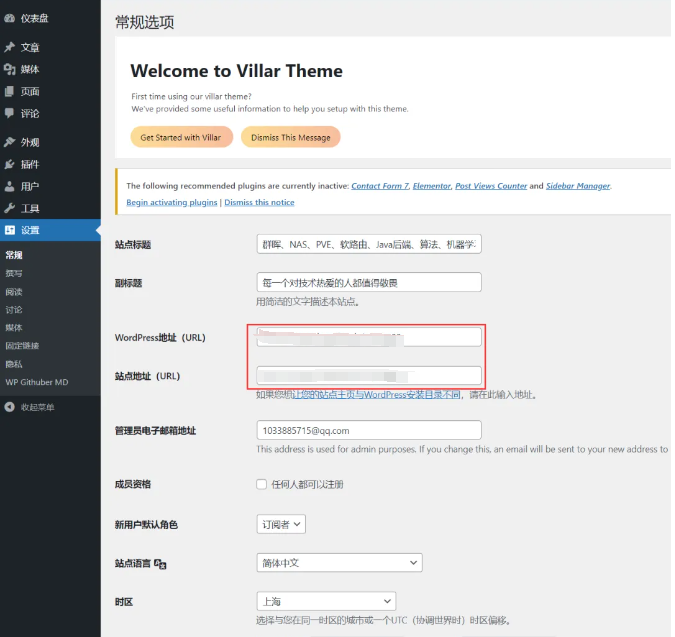Click the 让您的站点主页与WordPress安装目录不同 link
This screenshot has width=675, height=637.
(376, 394)
